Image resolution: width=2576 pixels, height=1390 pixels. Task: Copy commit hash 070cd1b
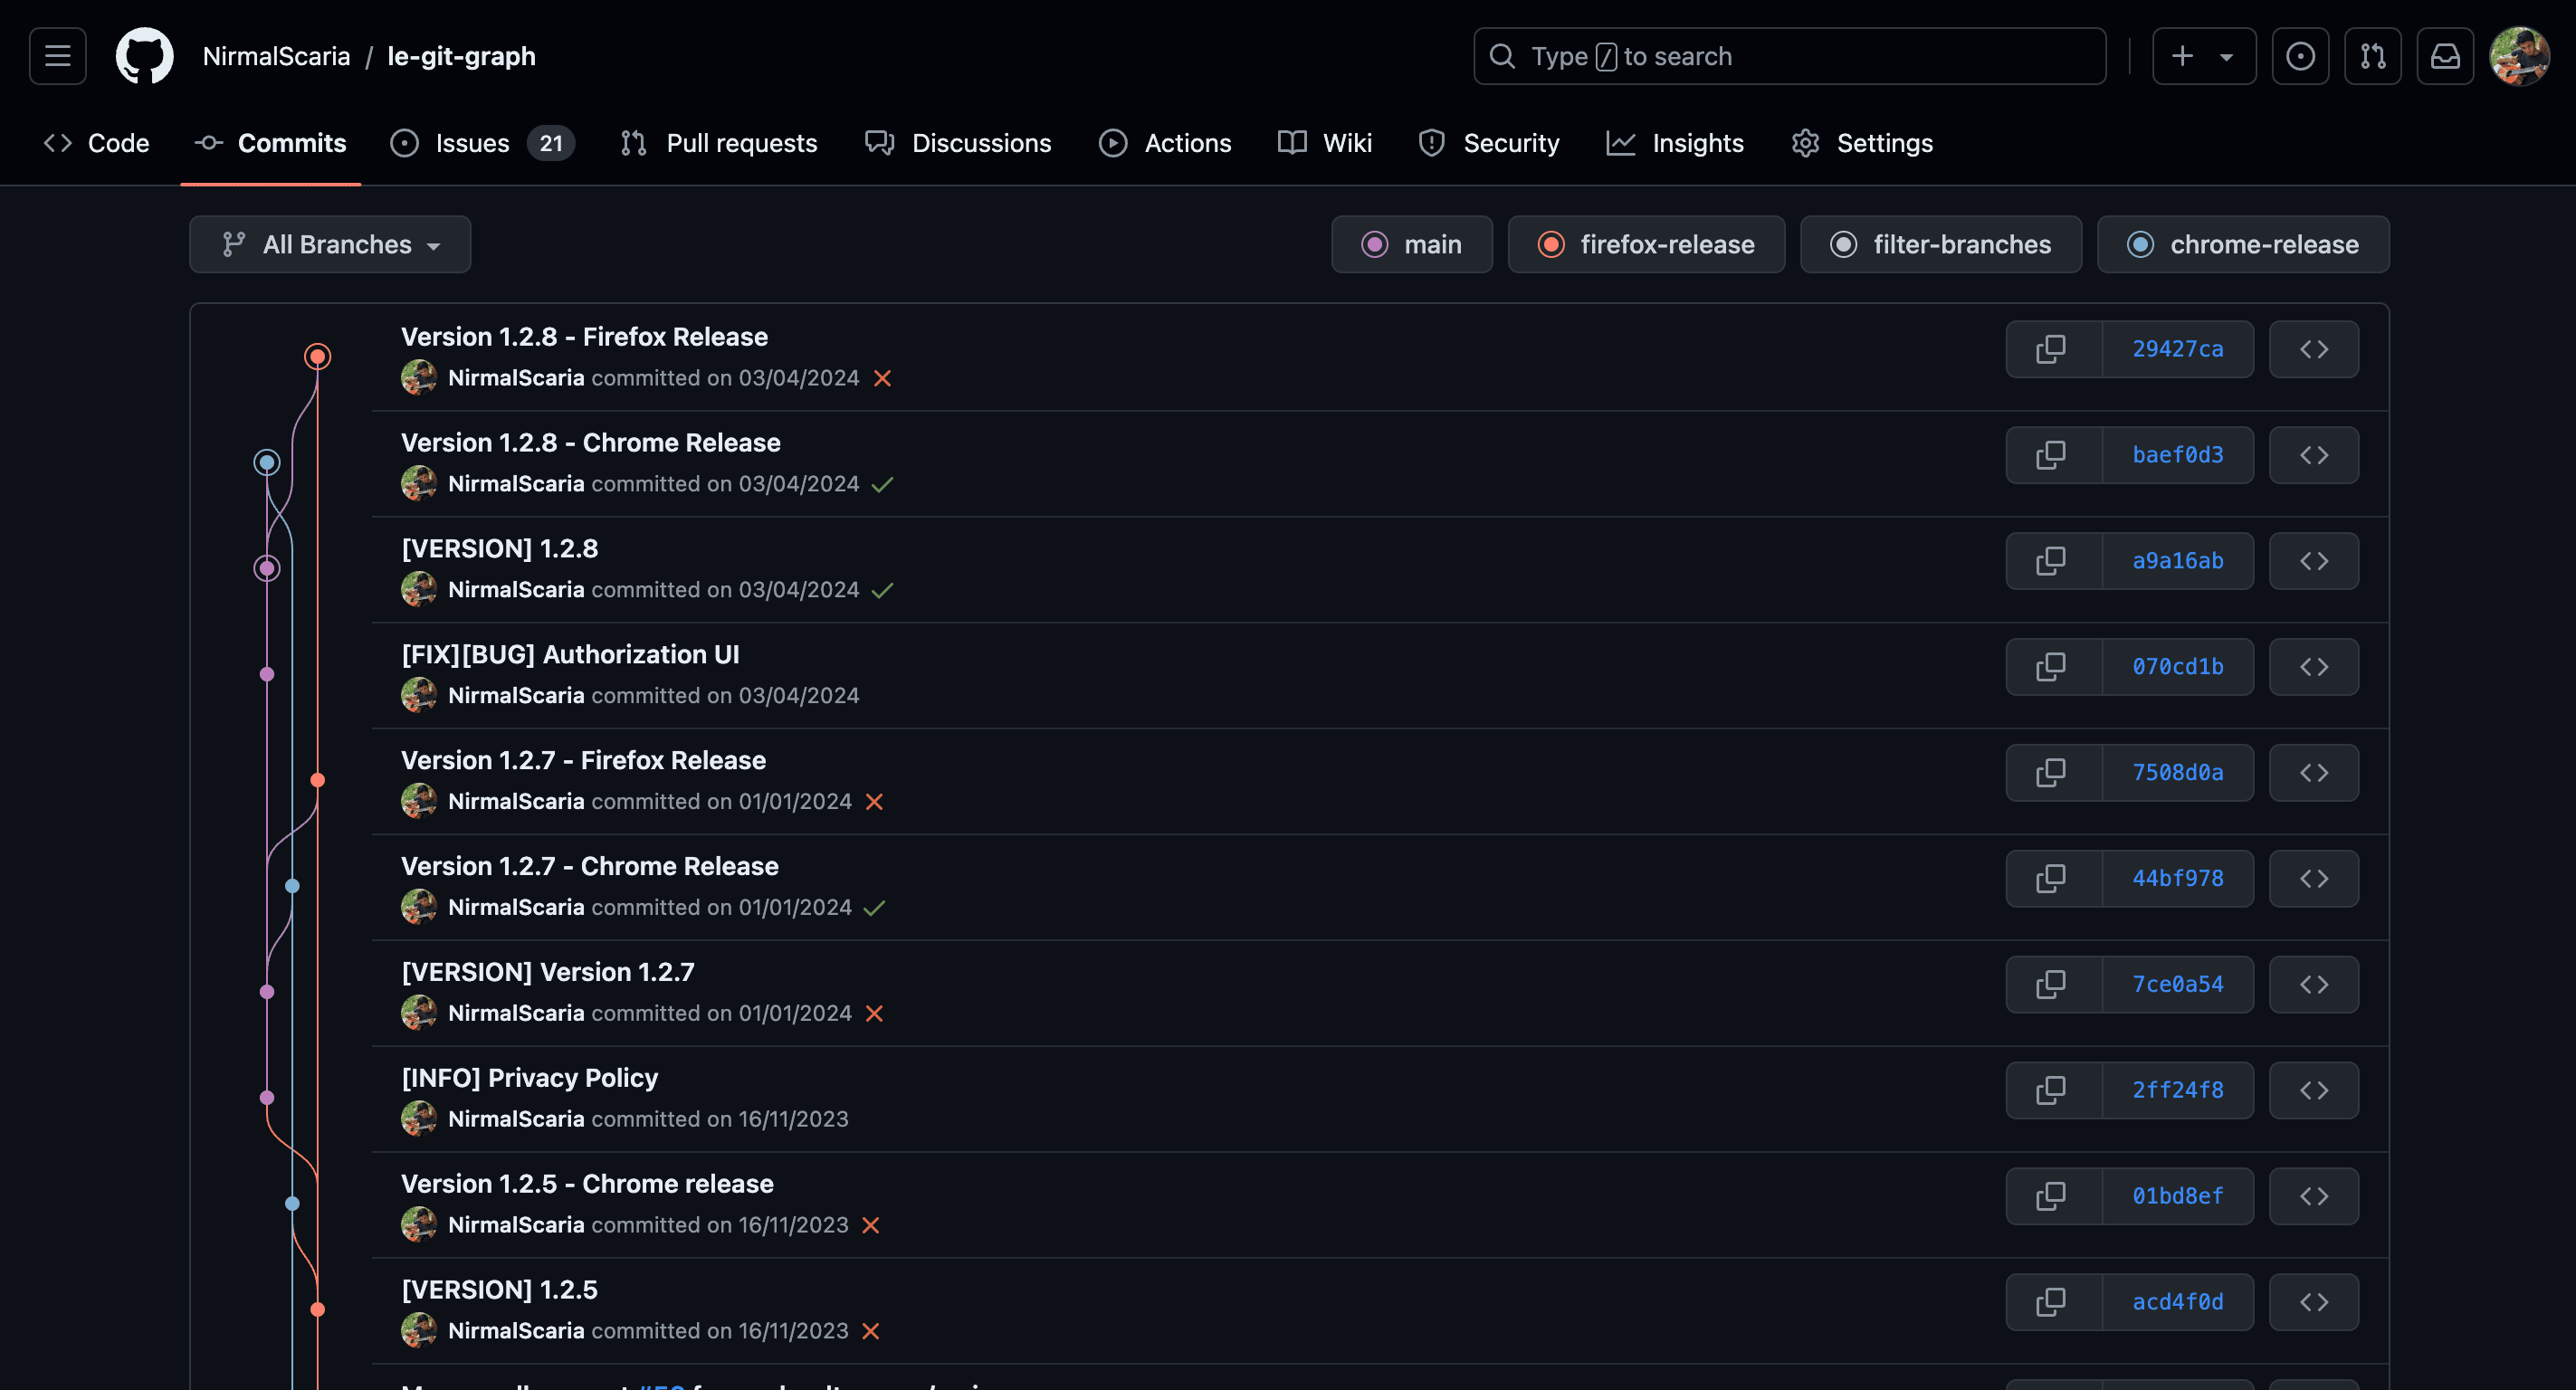(x=2051, y=667)
